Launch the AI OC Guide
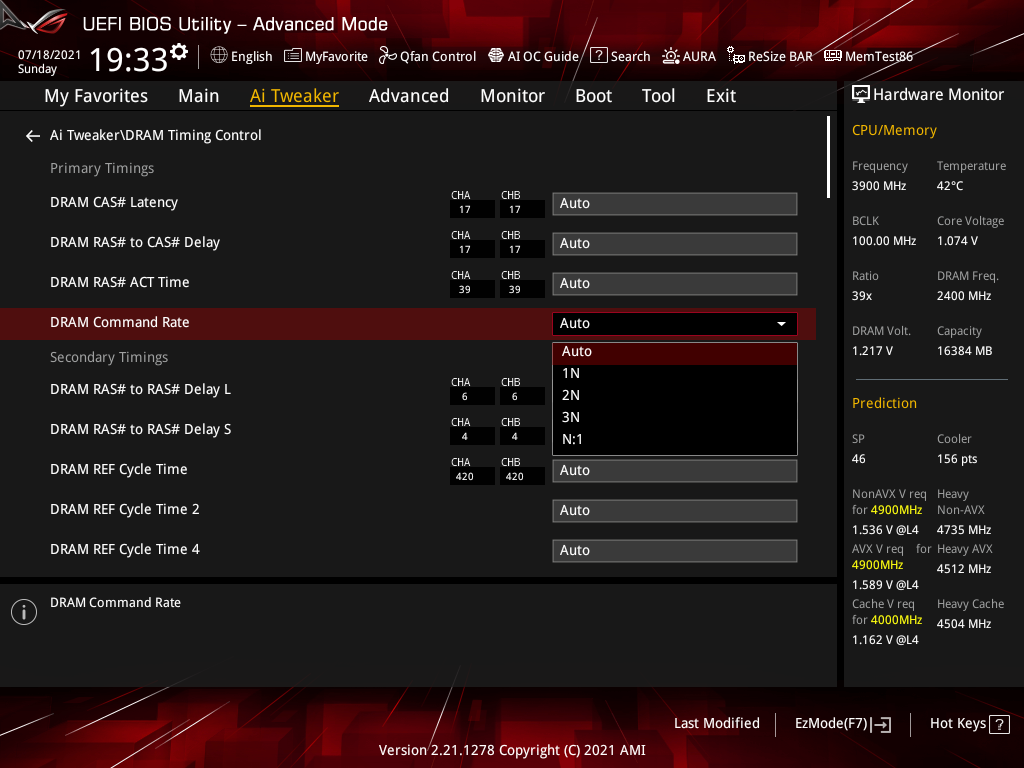Viewport: 1024px width, 768px height. click(533, 56)
